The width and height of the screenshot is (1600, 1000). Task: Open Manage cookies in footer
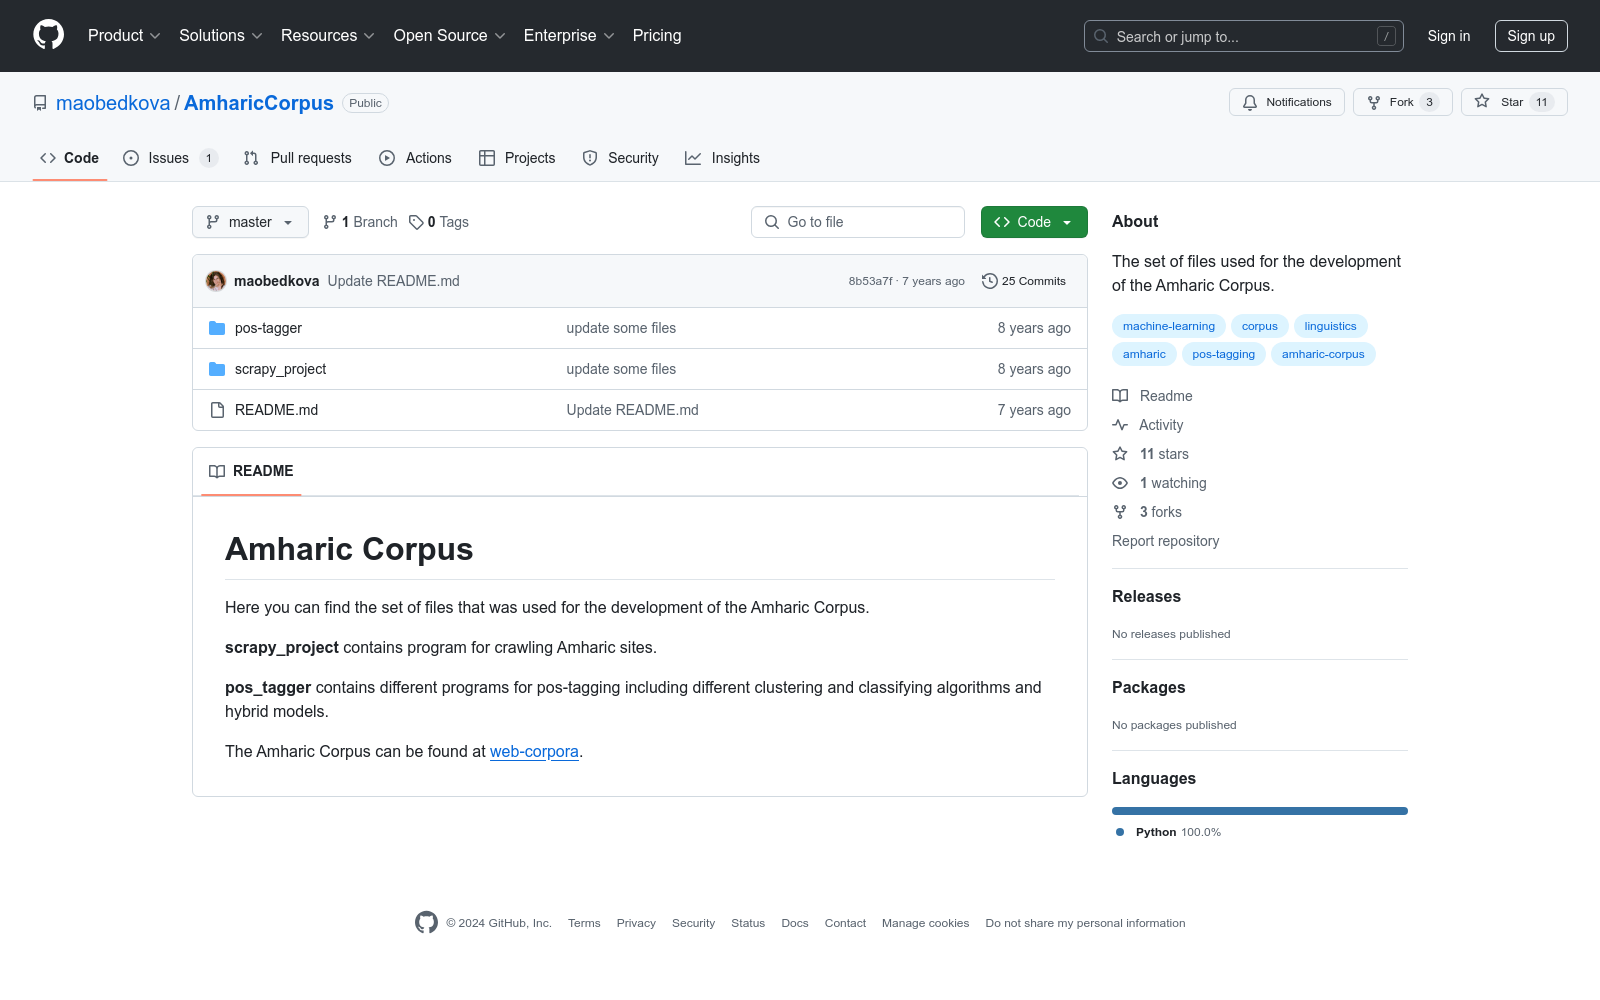point(926,923)
